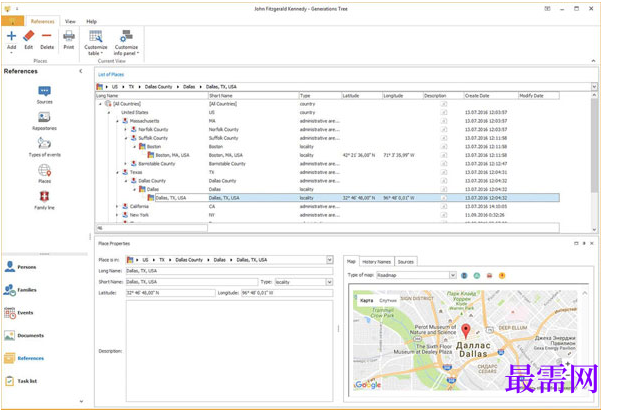Collapse the Massachusetts tree node
Screen dimensions: 617x410
tap(117, 121)
